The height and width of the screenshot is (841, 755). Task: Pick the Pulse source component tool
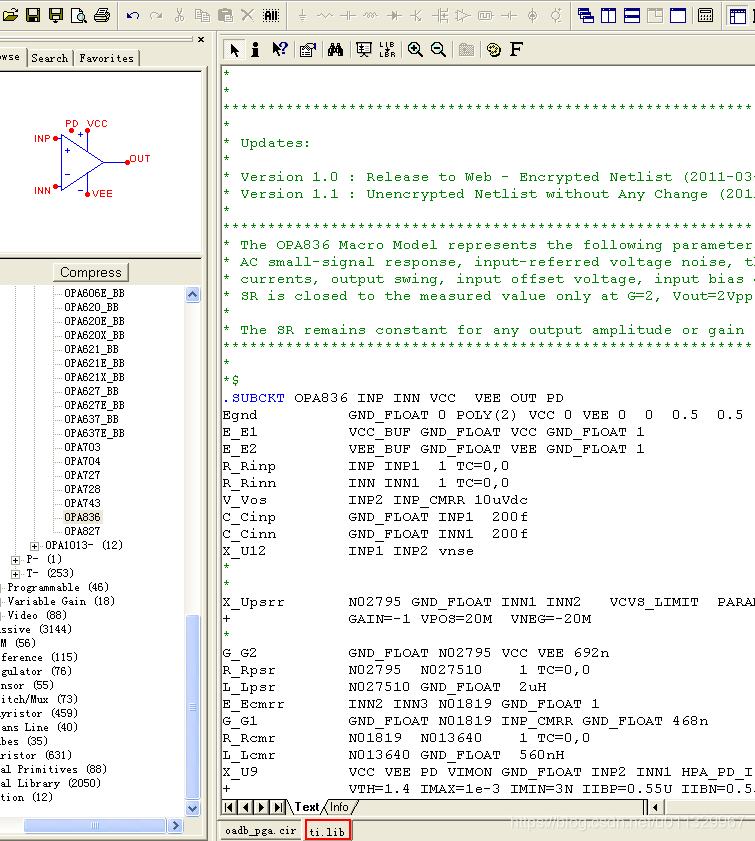pos(485,16)
